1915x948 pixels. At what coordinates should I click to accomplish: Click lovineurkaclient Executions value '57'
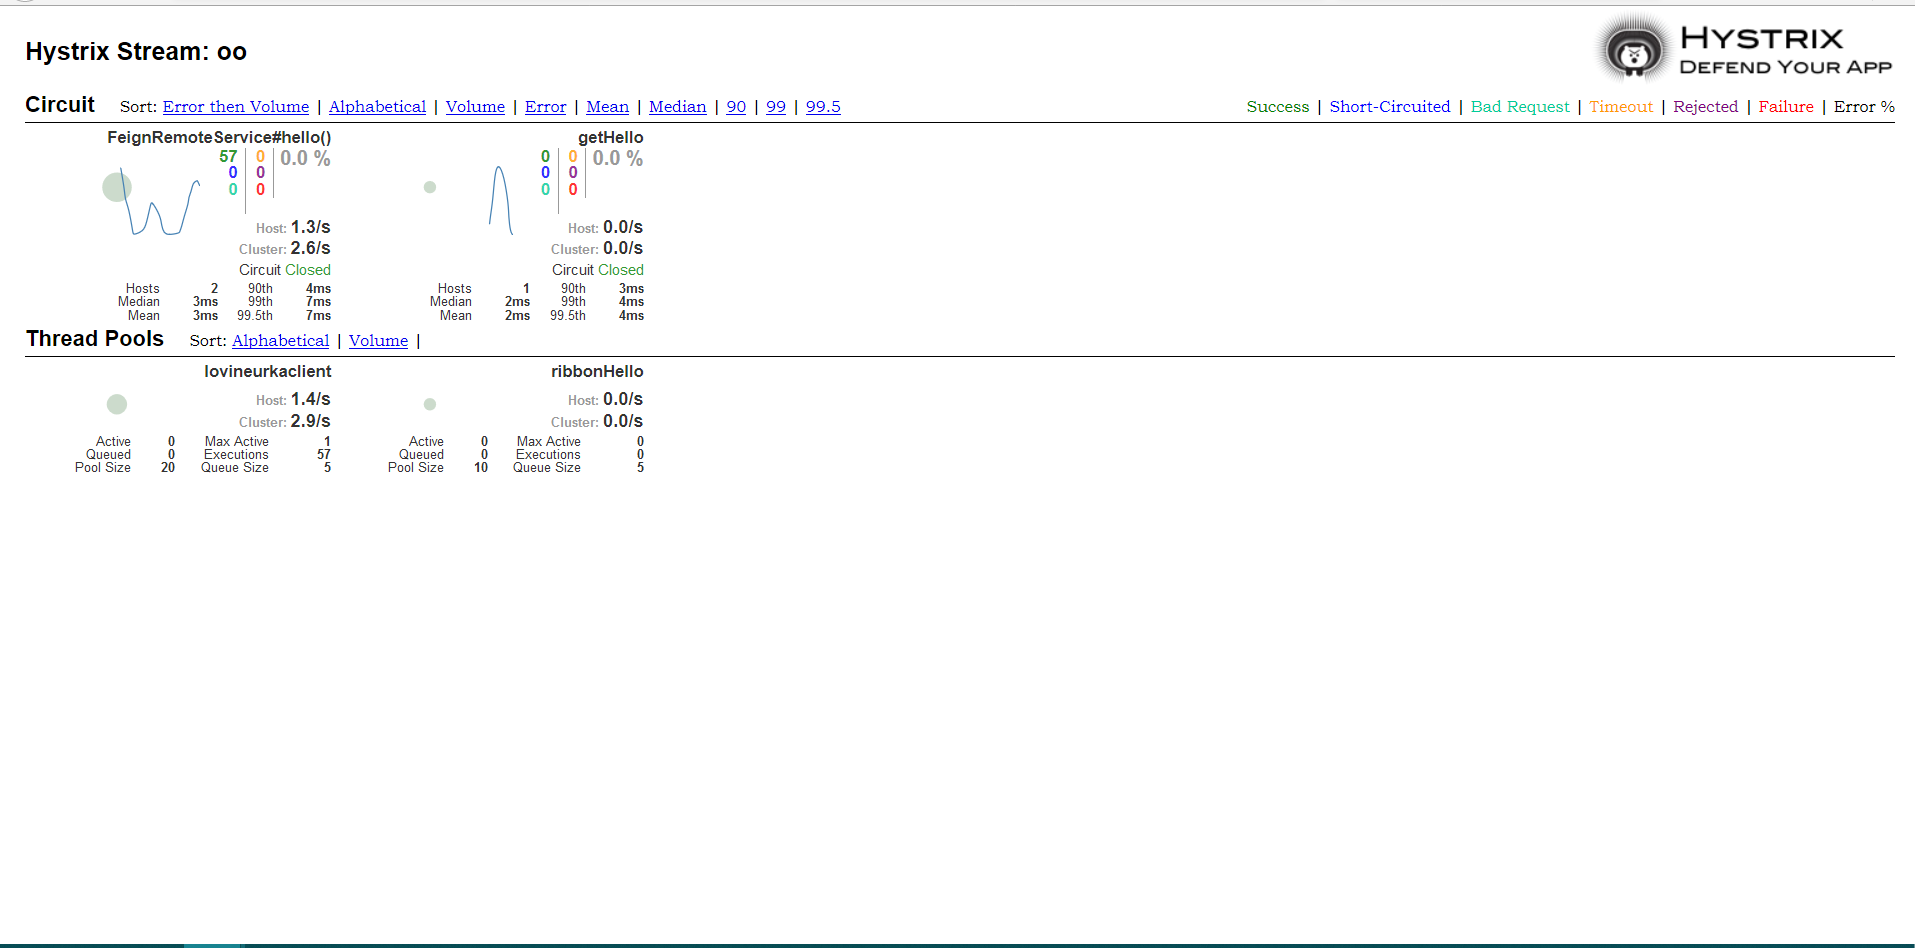[x=324, y=455]
